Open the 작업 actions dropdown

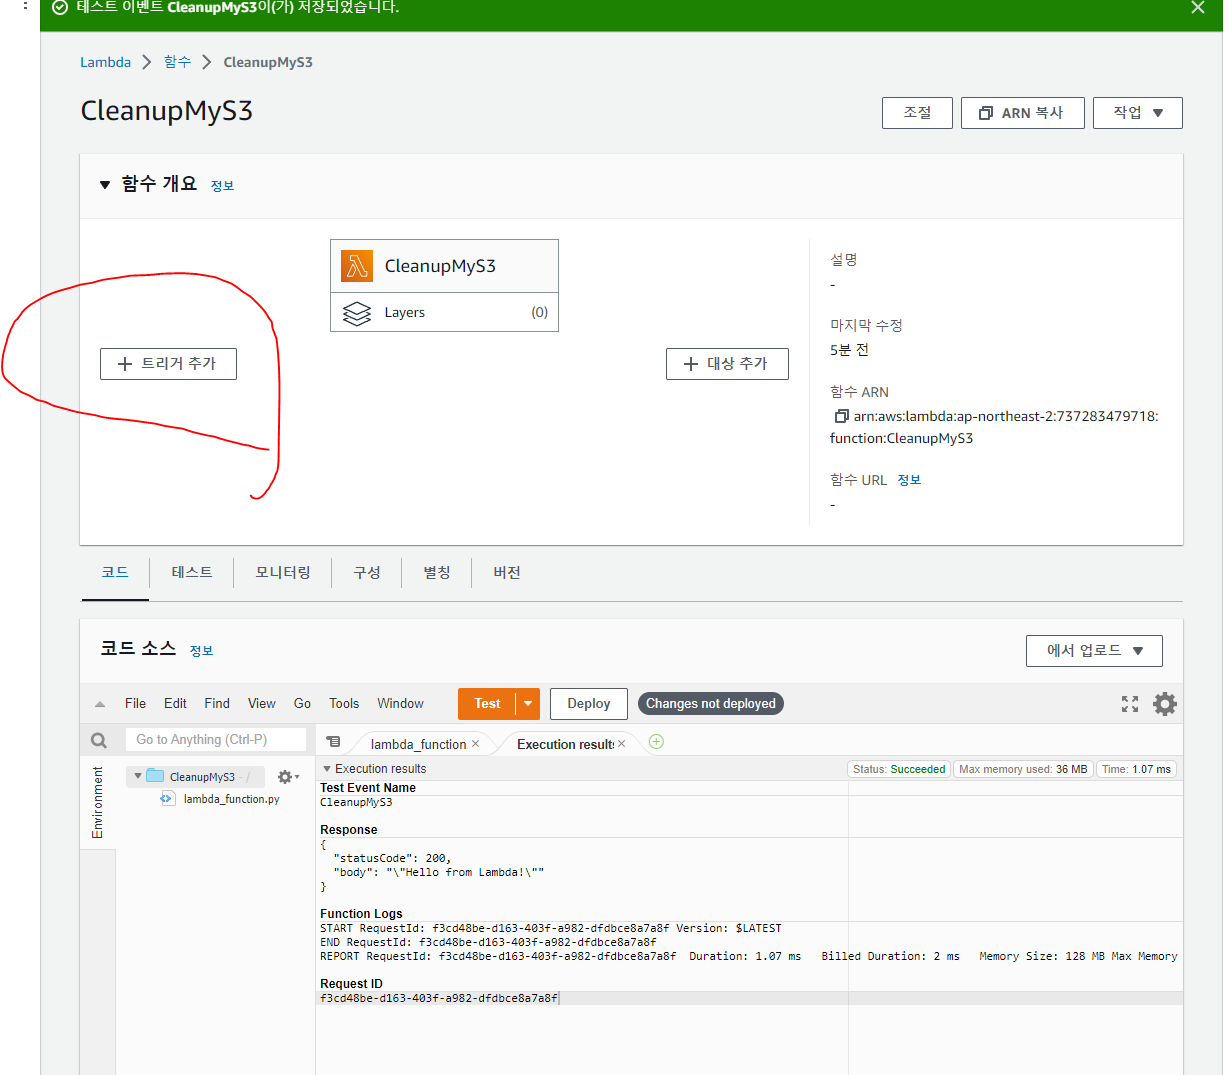pyautogui.click(x=1138, y=113)
